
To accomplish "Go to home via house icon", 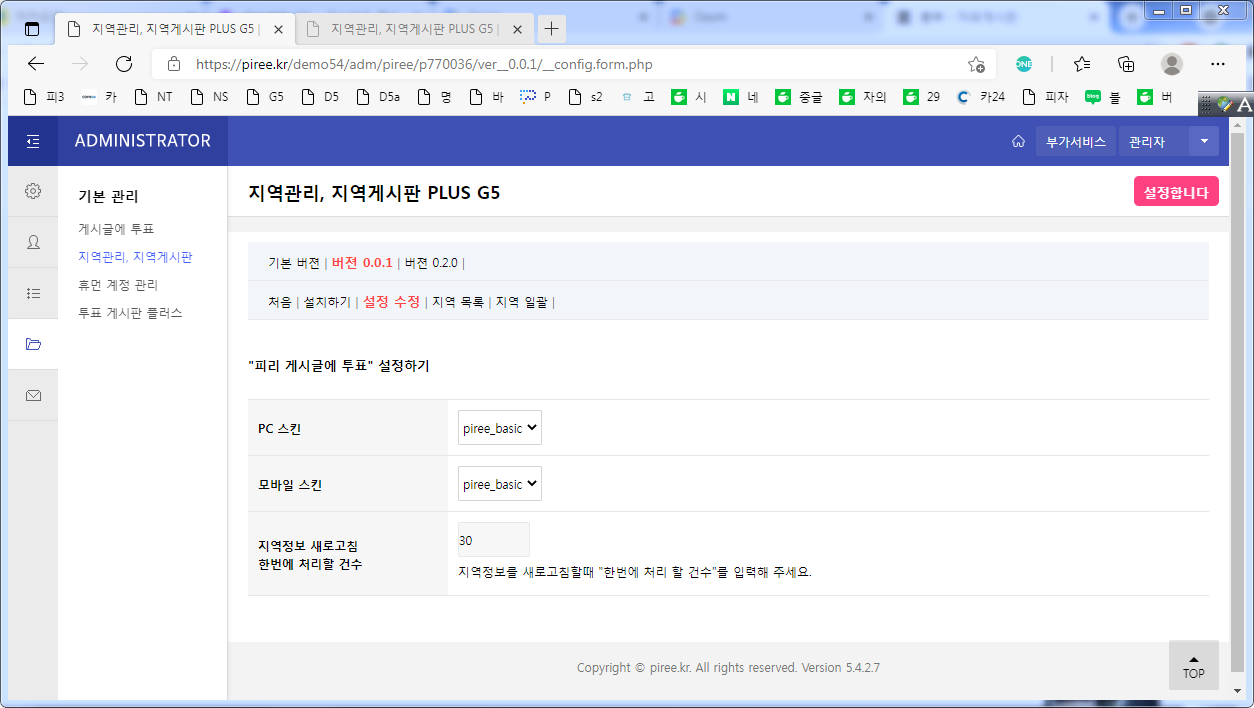I will [1018, 142].
